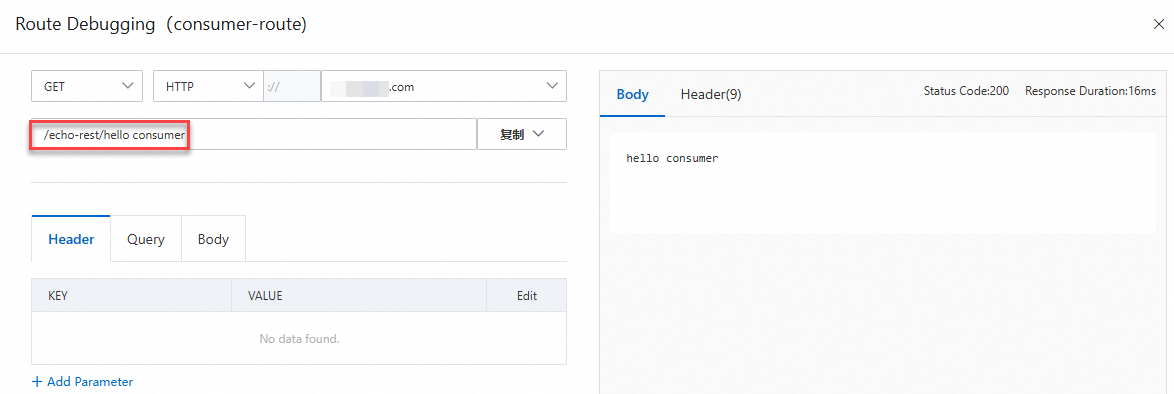The width and height of the screenshot is (1174, 394).
Task: Open the request Body tab
Action: (213, 240)
